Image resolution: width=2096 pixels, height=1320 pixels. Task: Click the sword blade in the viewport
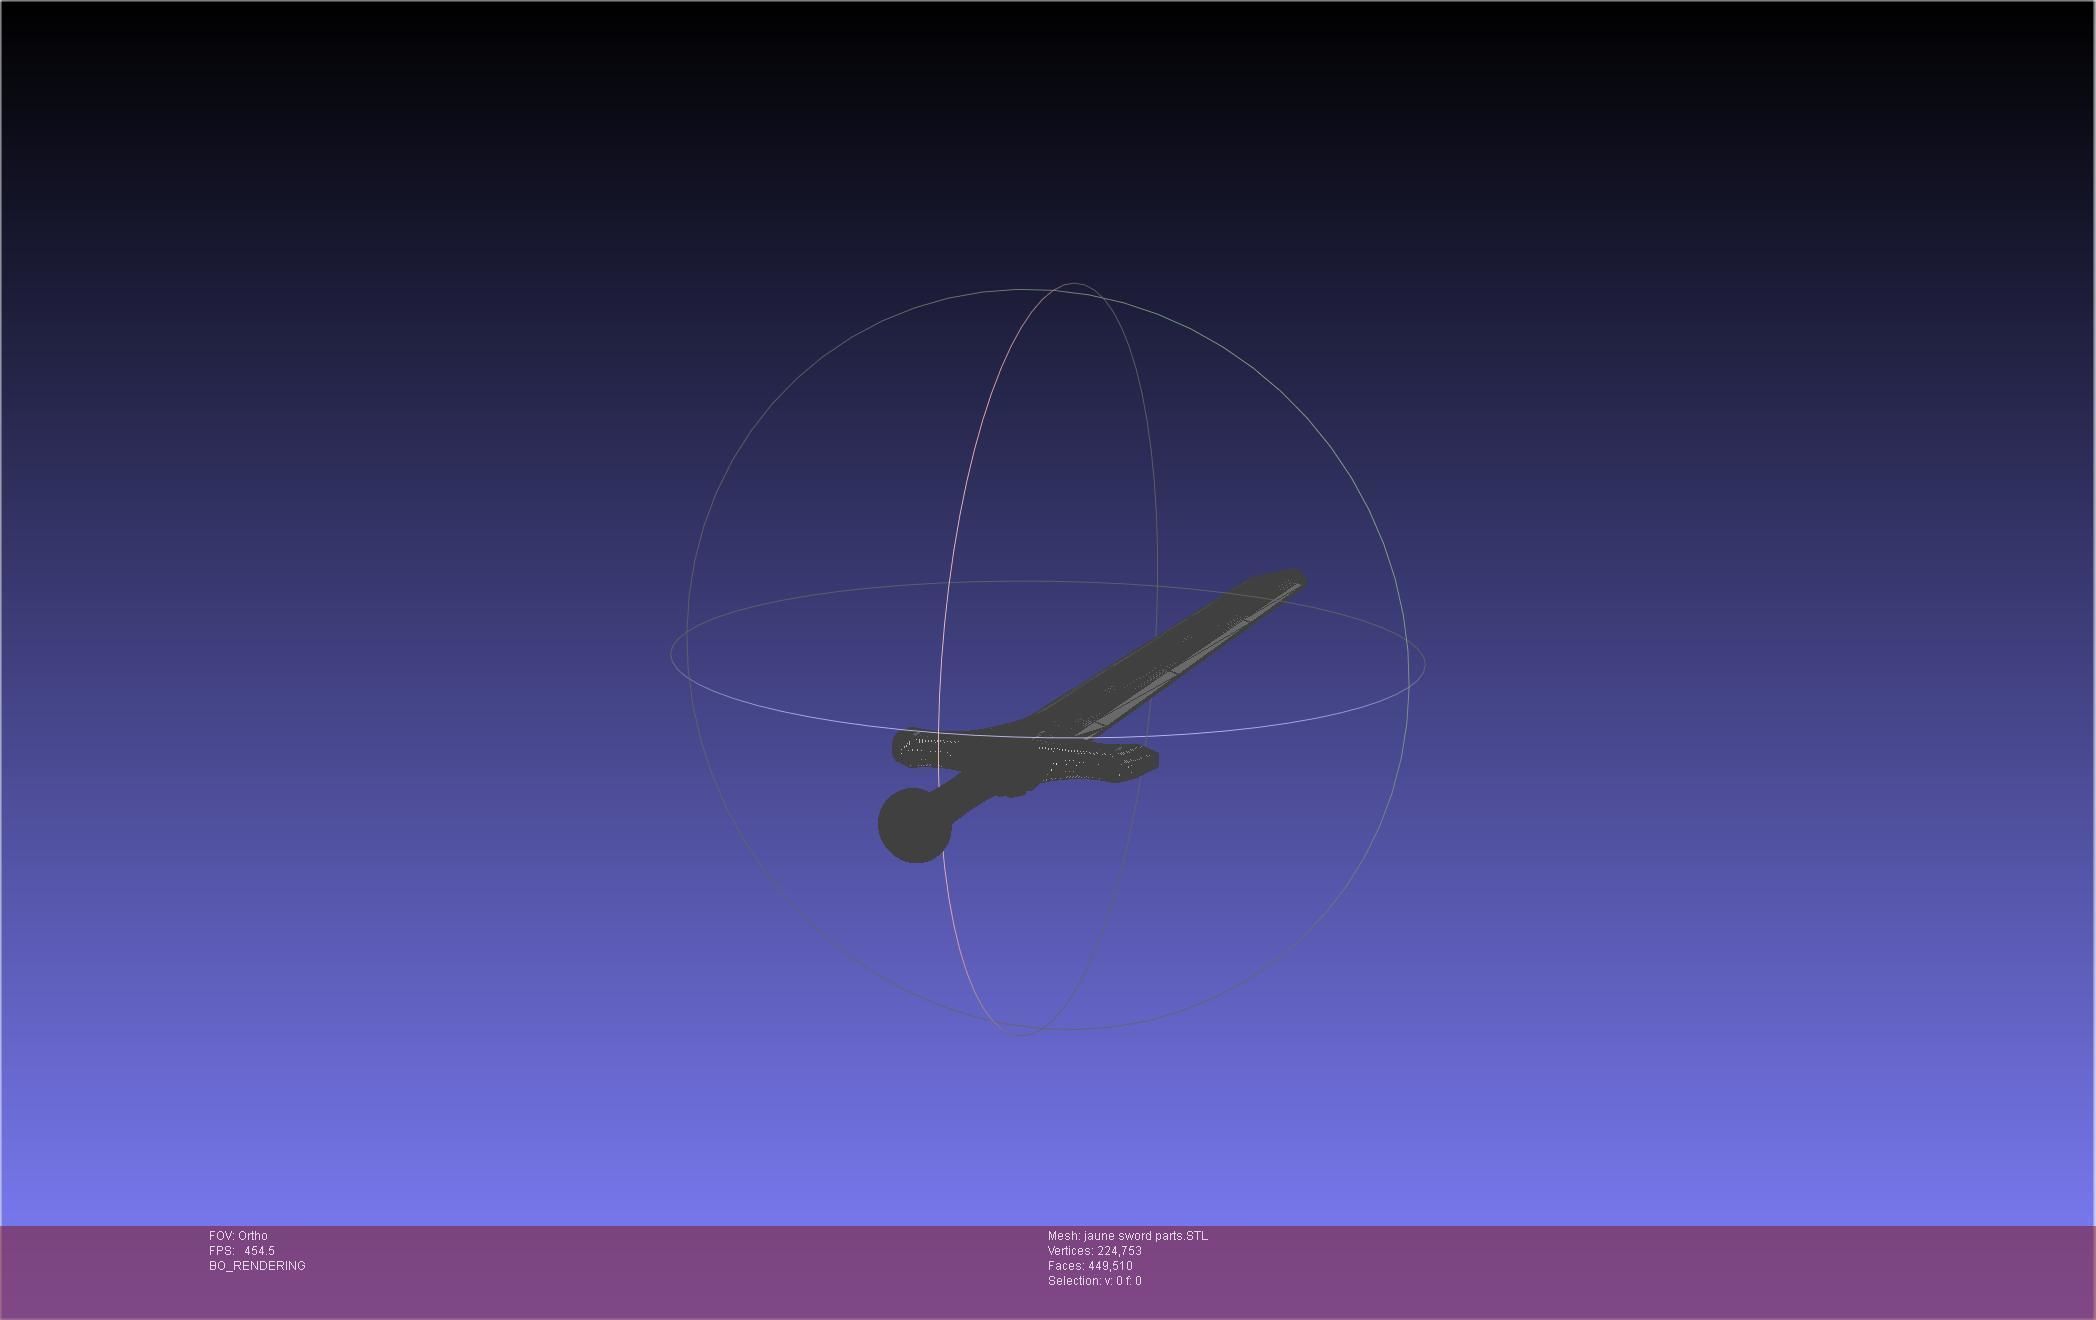click(x=1170, y=656)
